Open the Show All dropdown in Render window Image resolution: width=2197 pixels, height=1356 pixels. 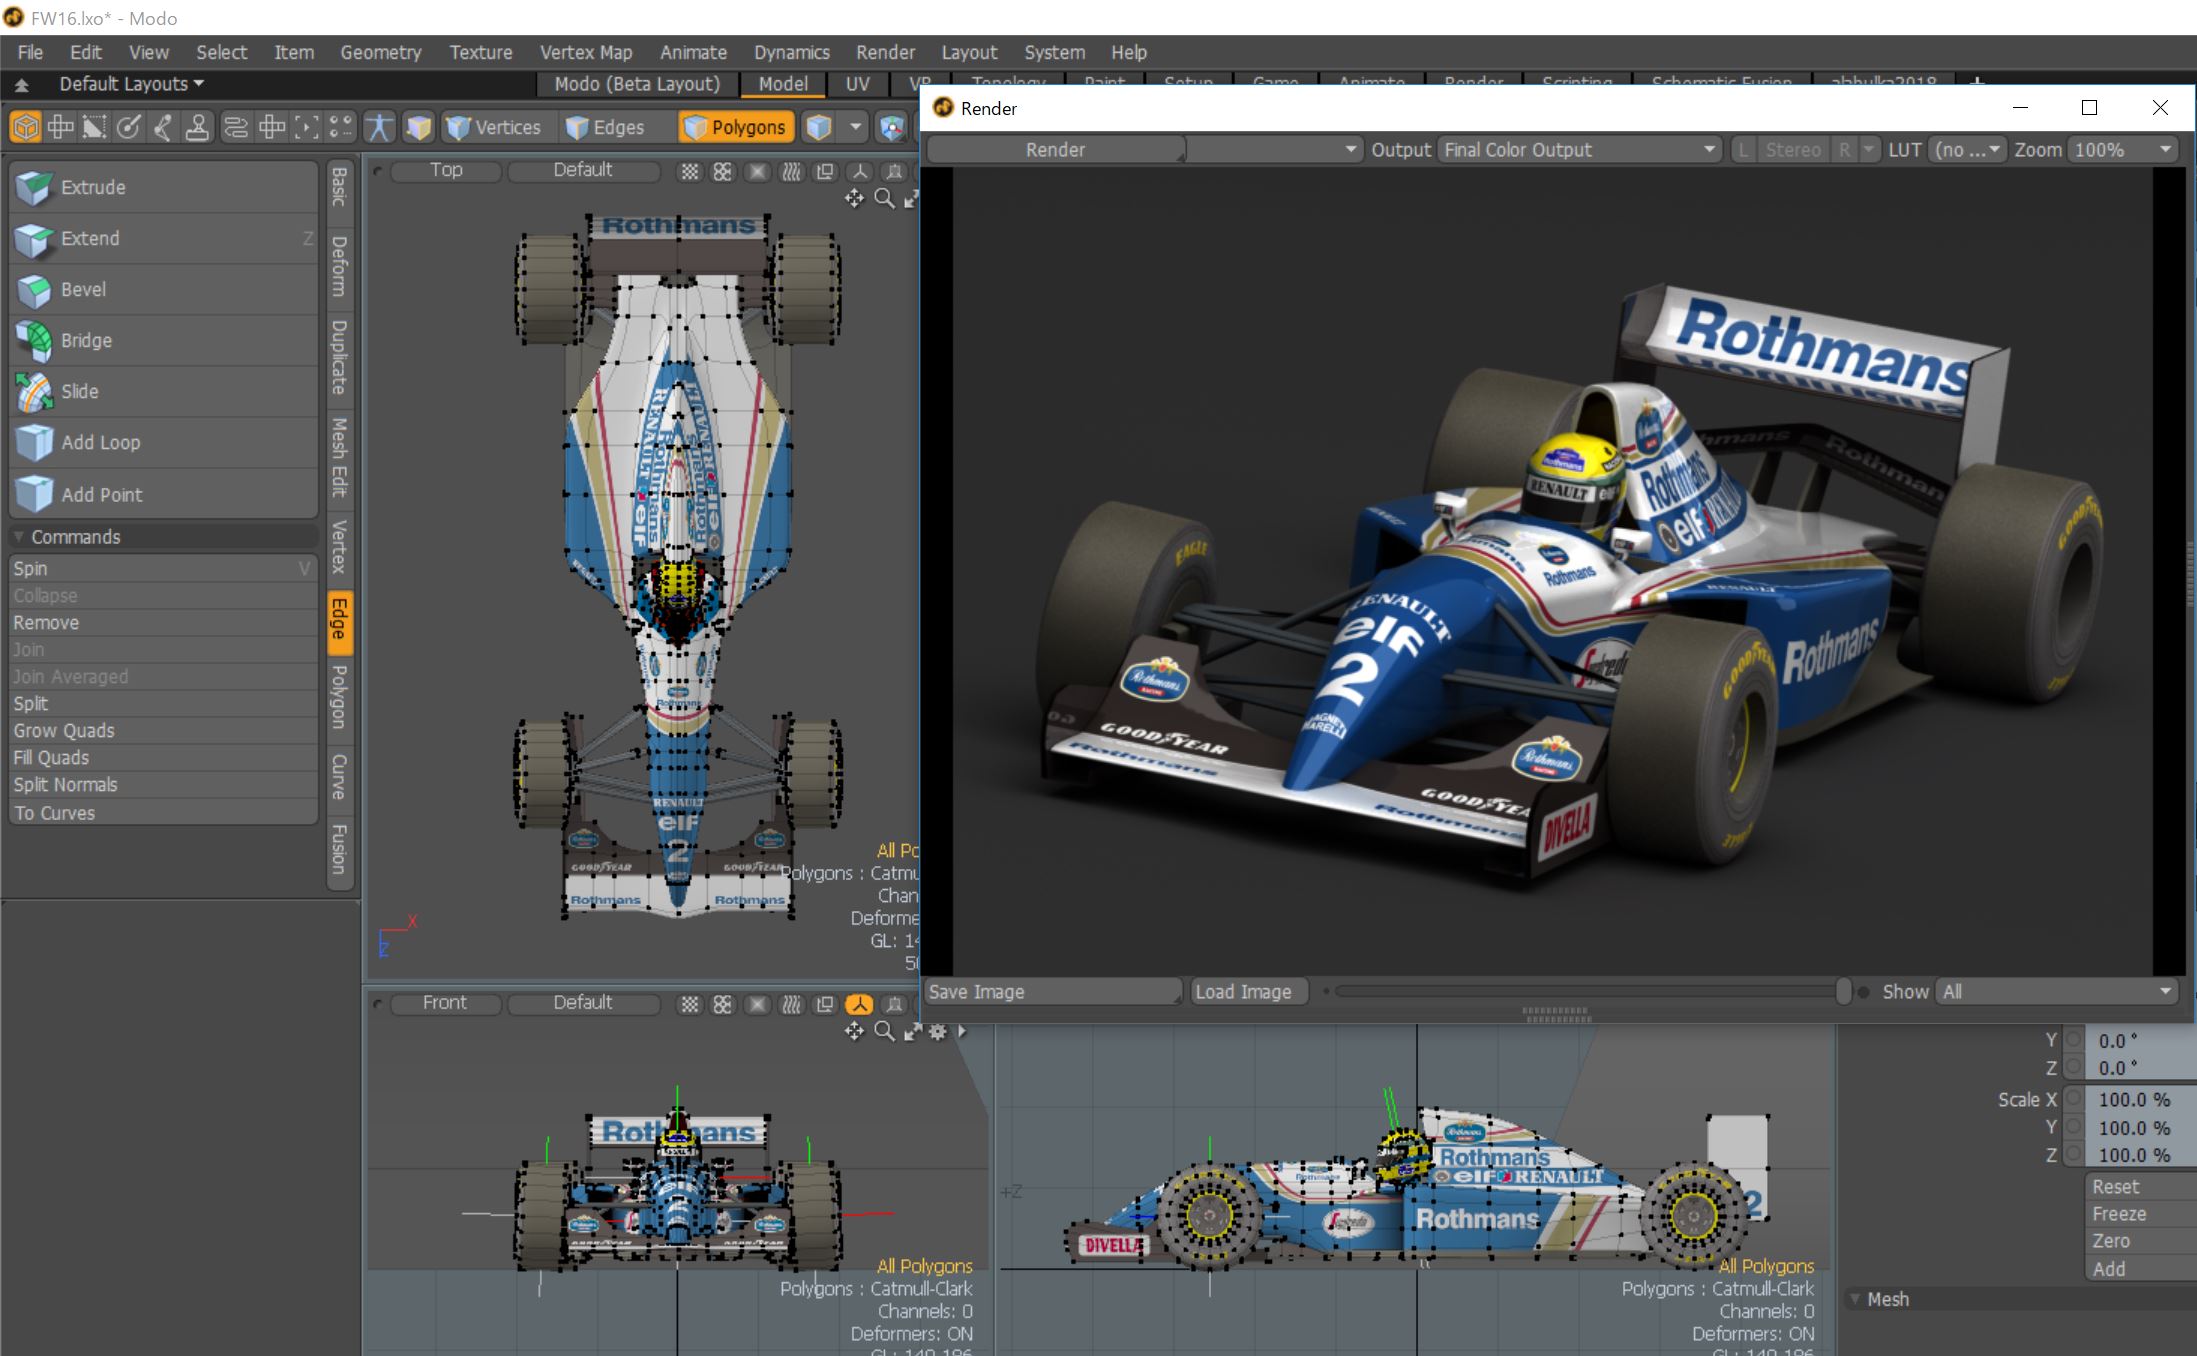pyautogui.click(x=2057, y=992)
